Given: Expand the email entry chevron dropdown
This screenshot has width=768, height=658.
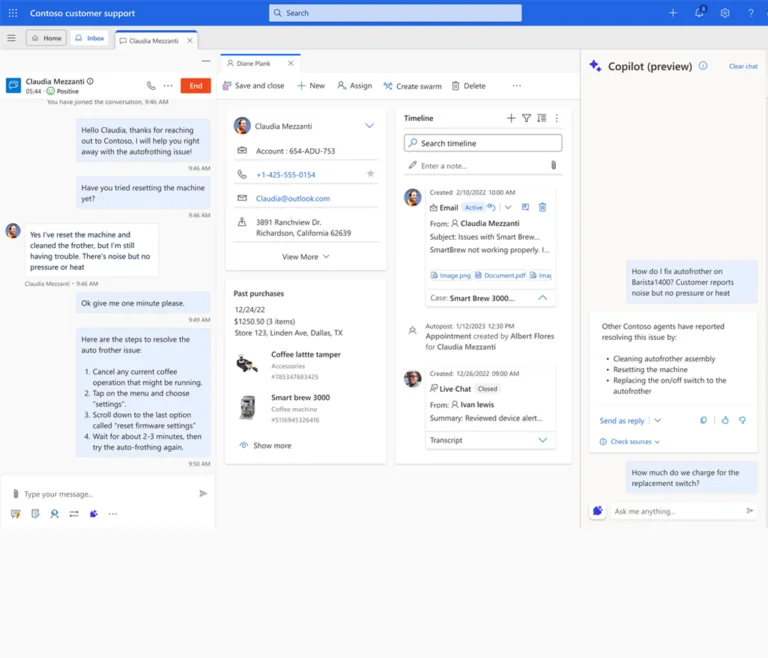Looking at the screenshot, I should pos(508,207).
